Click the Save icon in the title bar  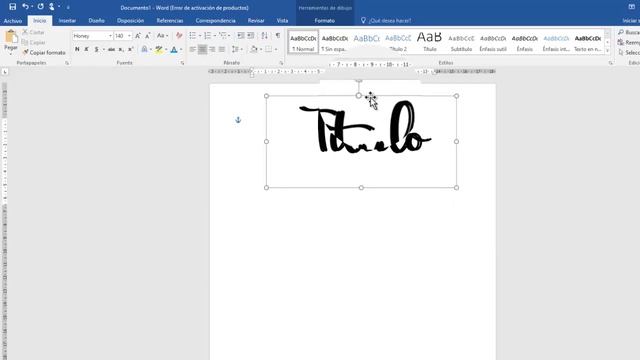13,7
